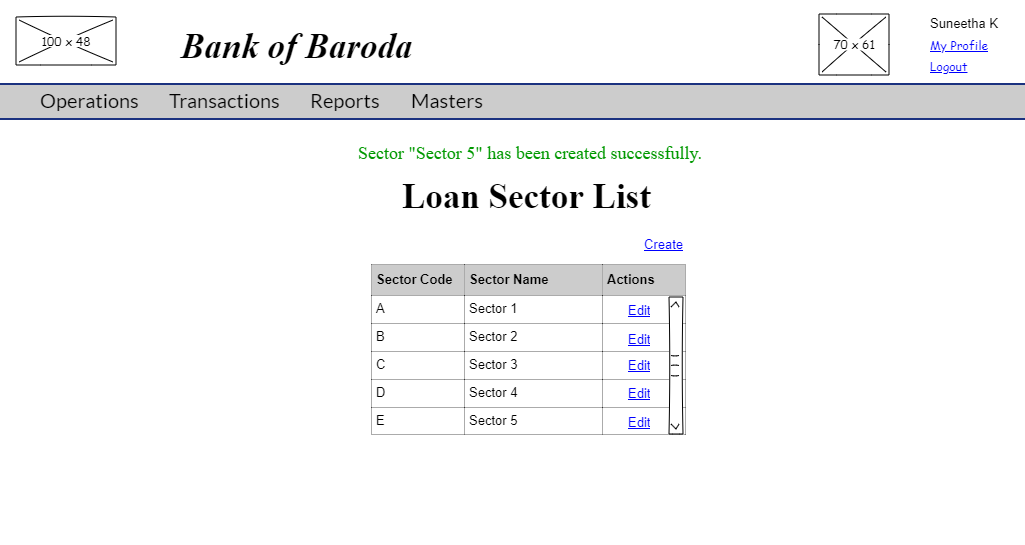
Task: Edit the first sector row
Action: (638, 311)
